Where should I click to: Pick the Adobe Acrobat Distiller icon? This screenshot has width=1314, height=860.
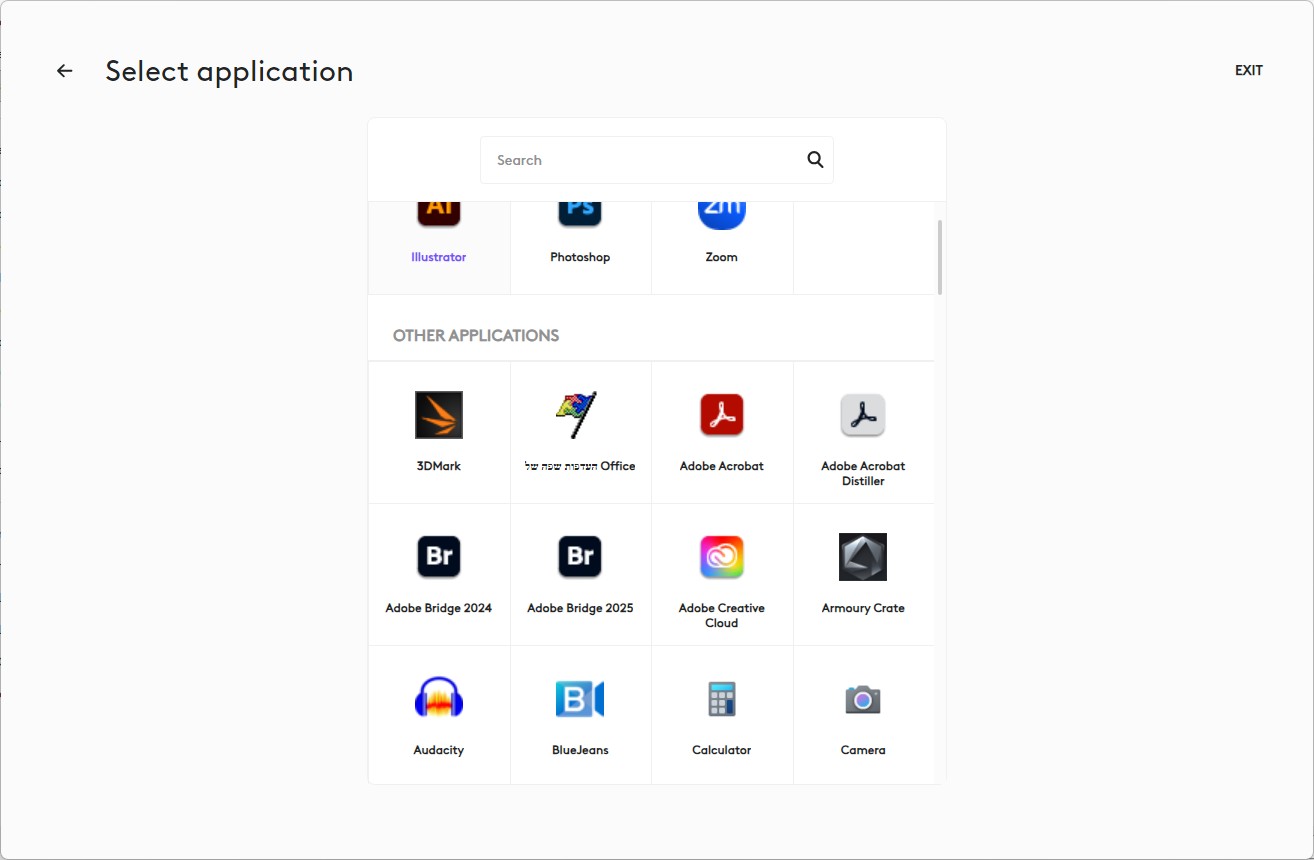coord(862,416)
